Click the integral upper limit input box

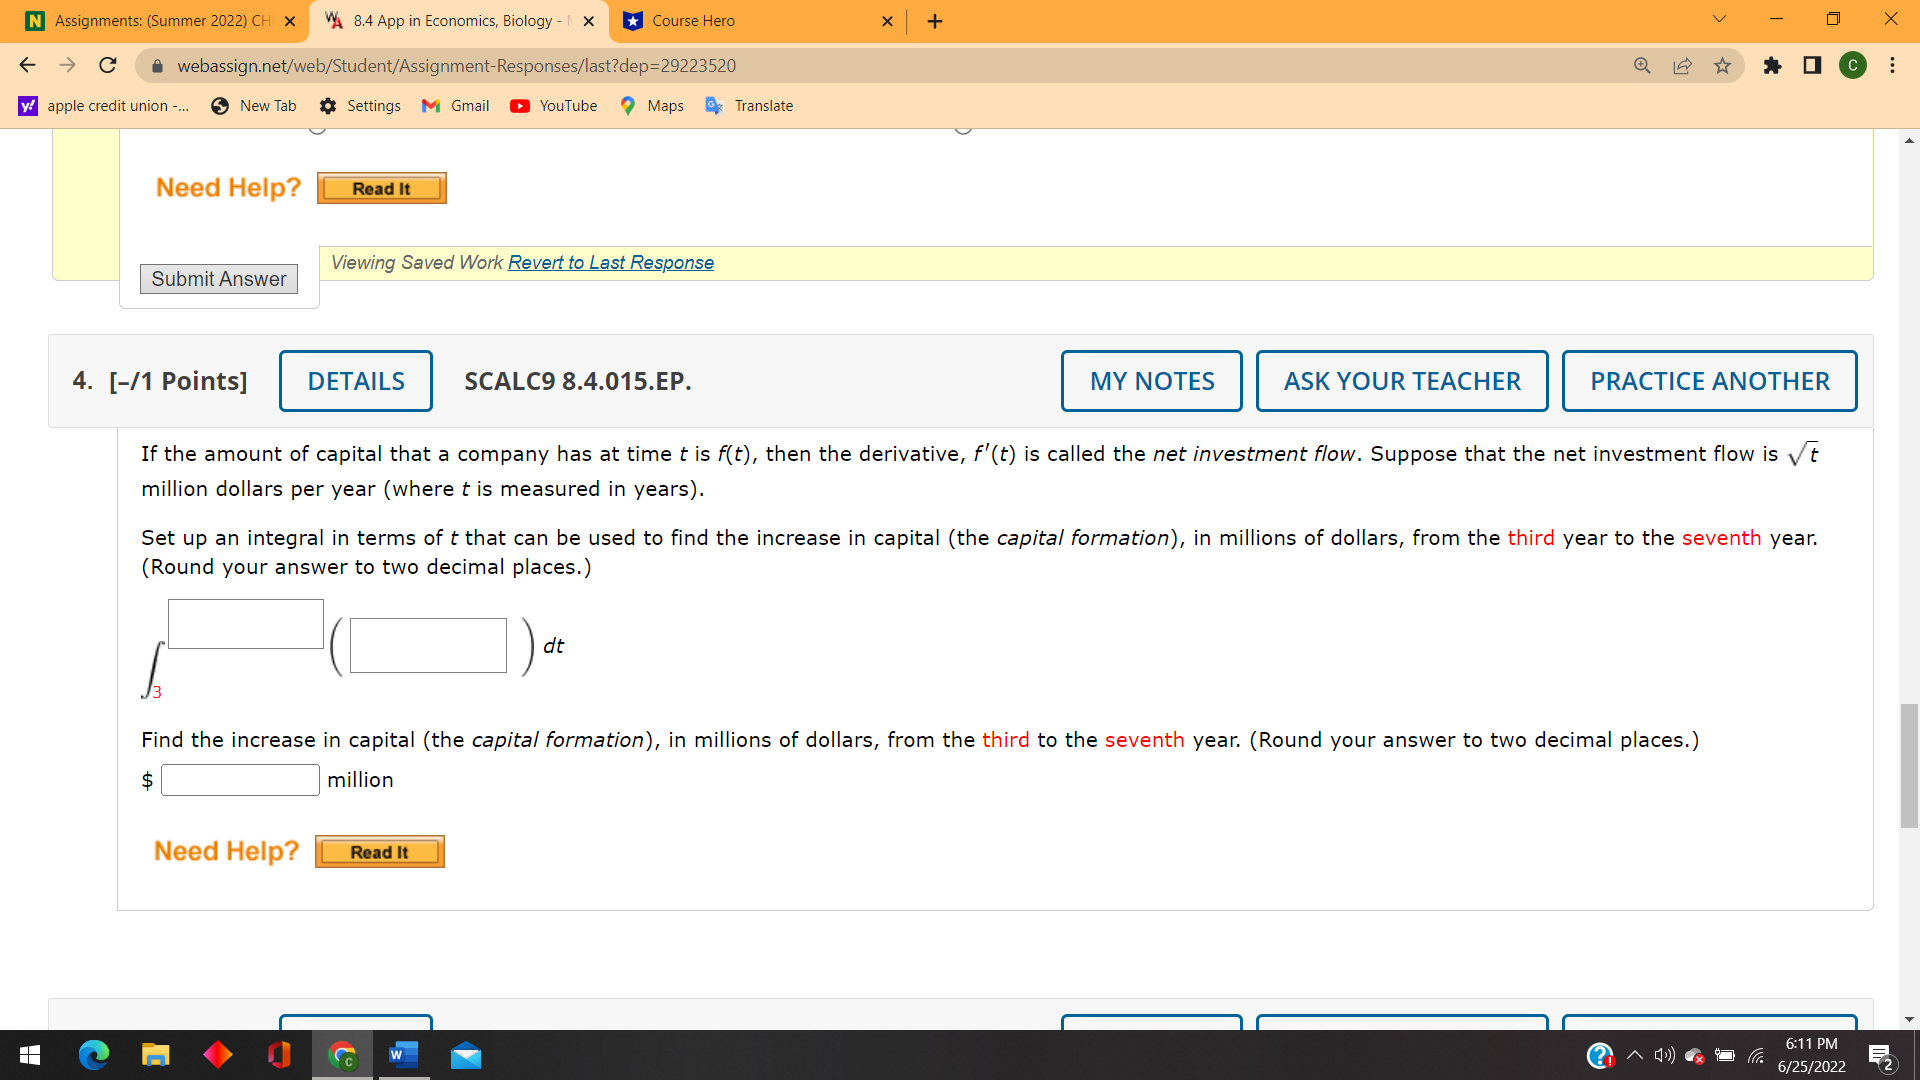coord(245,624)
